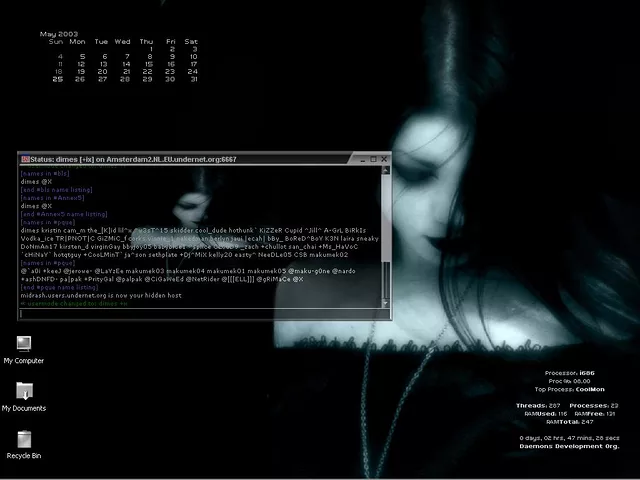The height and width of the screenshot is (480, 640).
Task: Click the 'May 2003' calendar heading
Action: point(59,34)
